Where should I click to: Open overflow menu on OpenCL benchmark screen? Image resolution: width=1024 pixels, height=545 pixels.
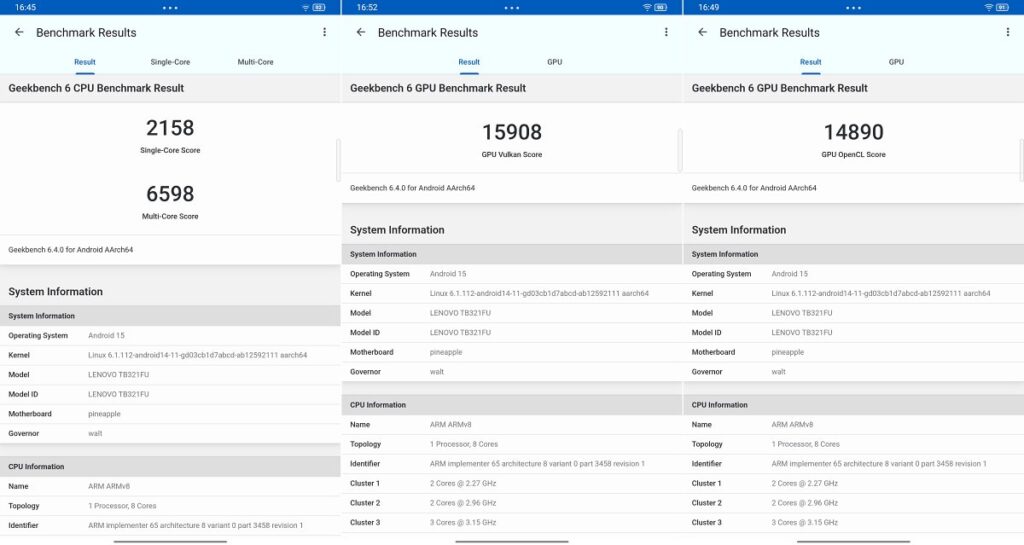tap(1008, 32)
